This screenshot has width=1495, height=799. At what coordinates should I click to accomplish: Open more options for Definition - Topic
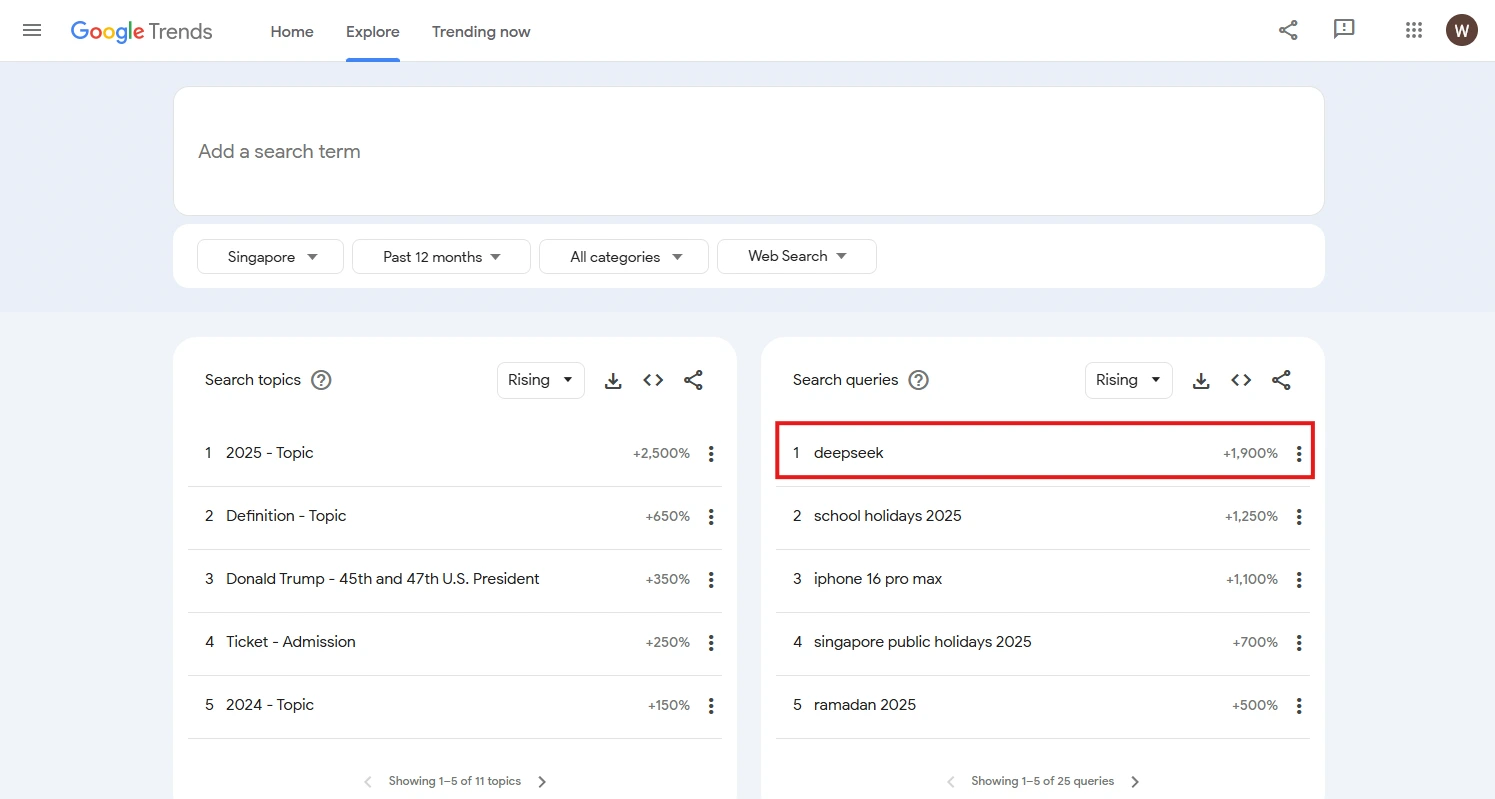[711, 517]
